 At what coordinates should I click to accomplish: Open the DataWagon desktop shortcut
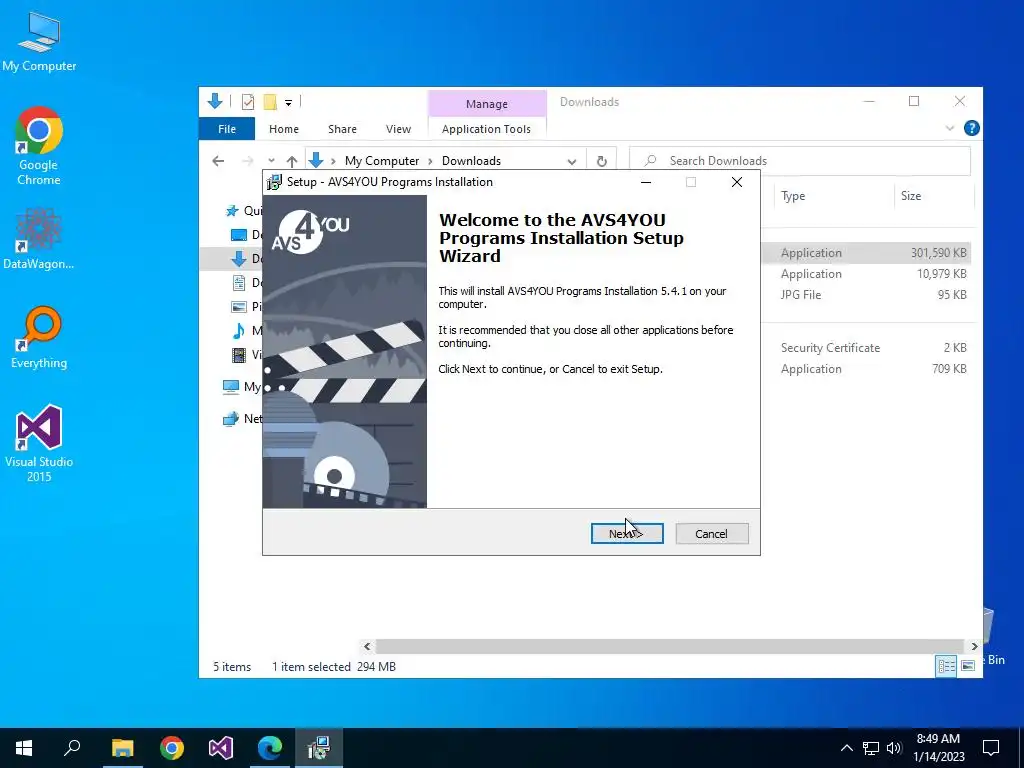39,239
